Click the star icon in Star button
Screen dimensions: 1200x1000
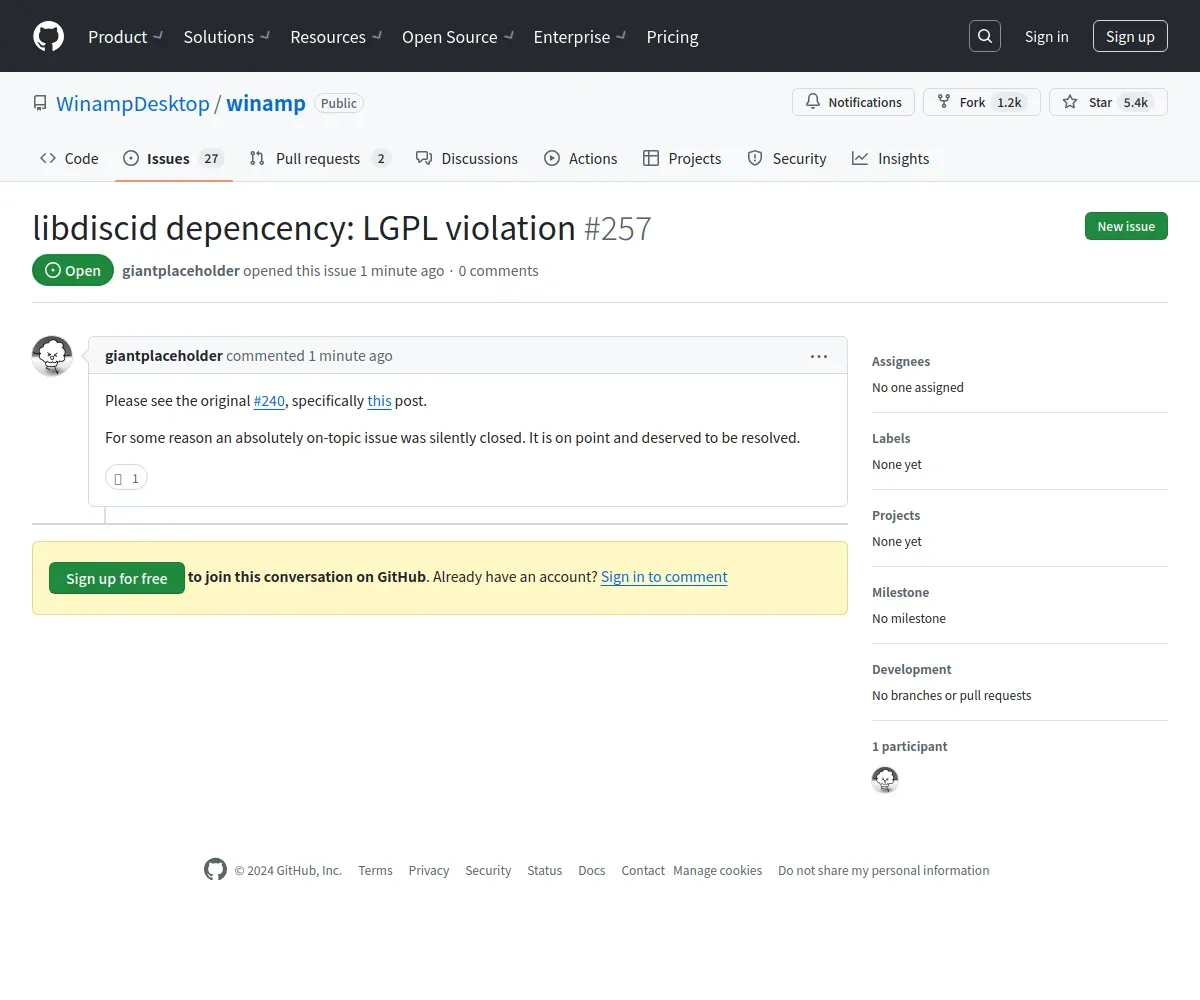pos(1070,102)
